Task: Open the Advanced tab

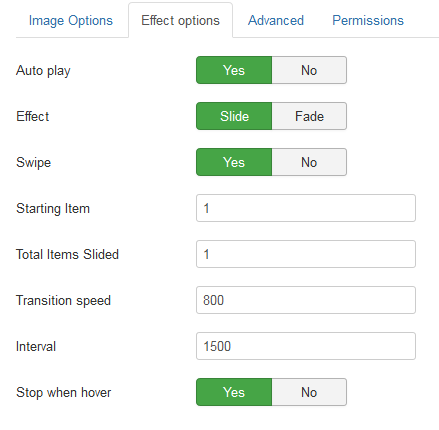Action: [276, 21]
